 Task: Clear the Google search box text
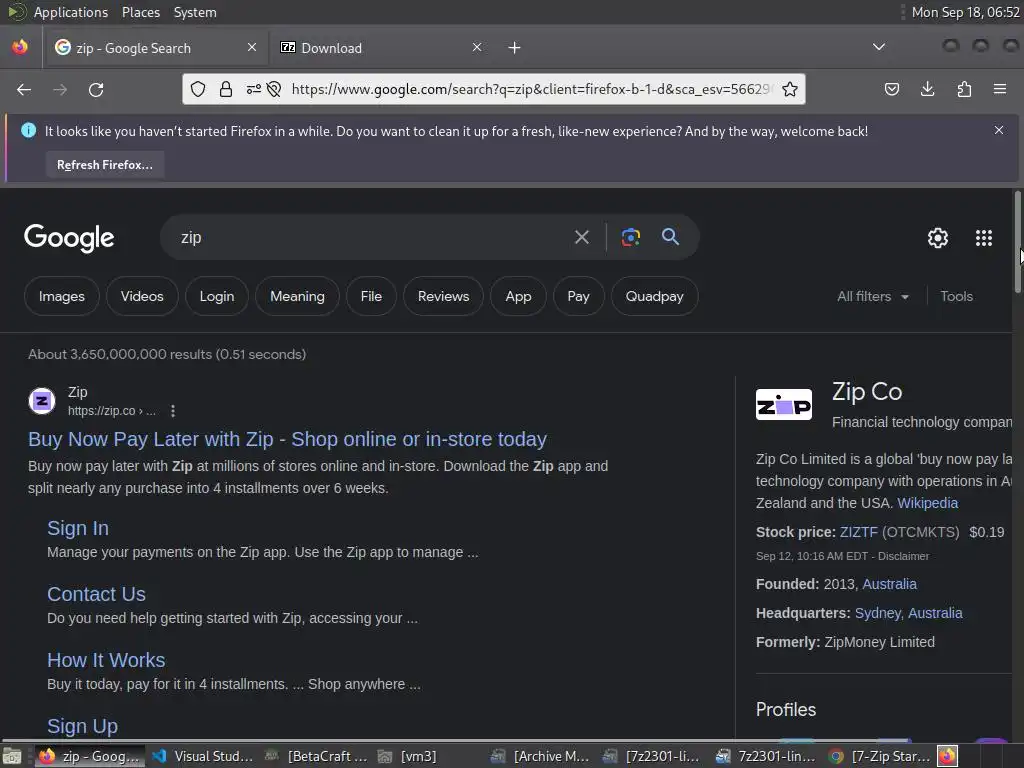click(581, 237)
